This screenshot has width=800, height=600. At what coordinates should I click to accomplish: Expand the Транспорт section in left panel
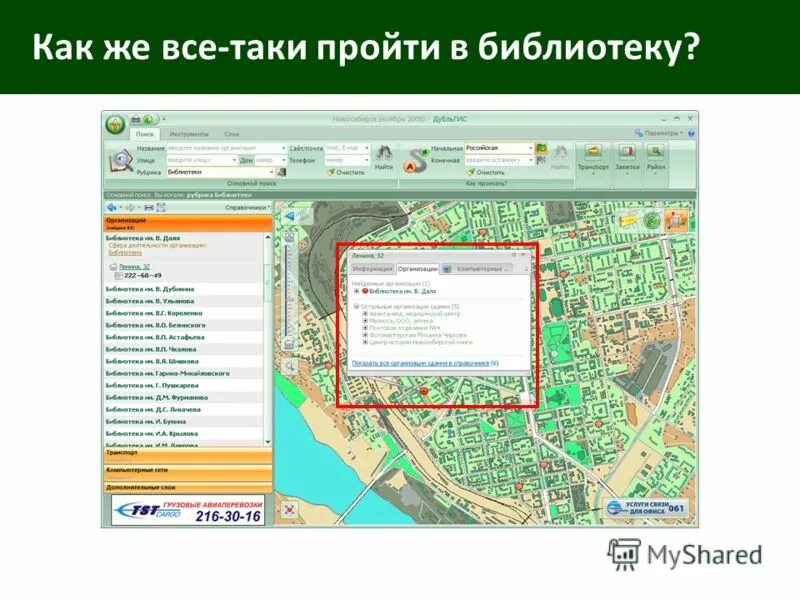pyautogui.click(x=188, y=456)
